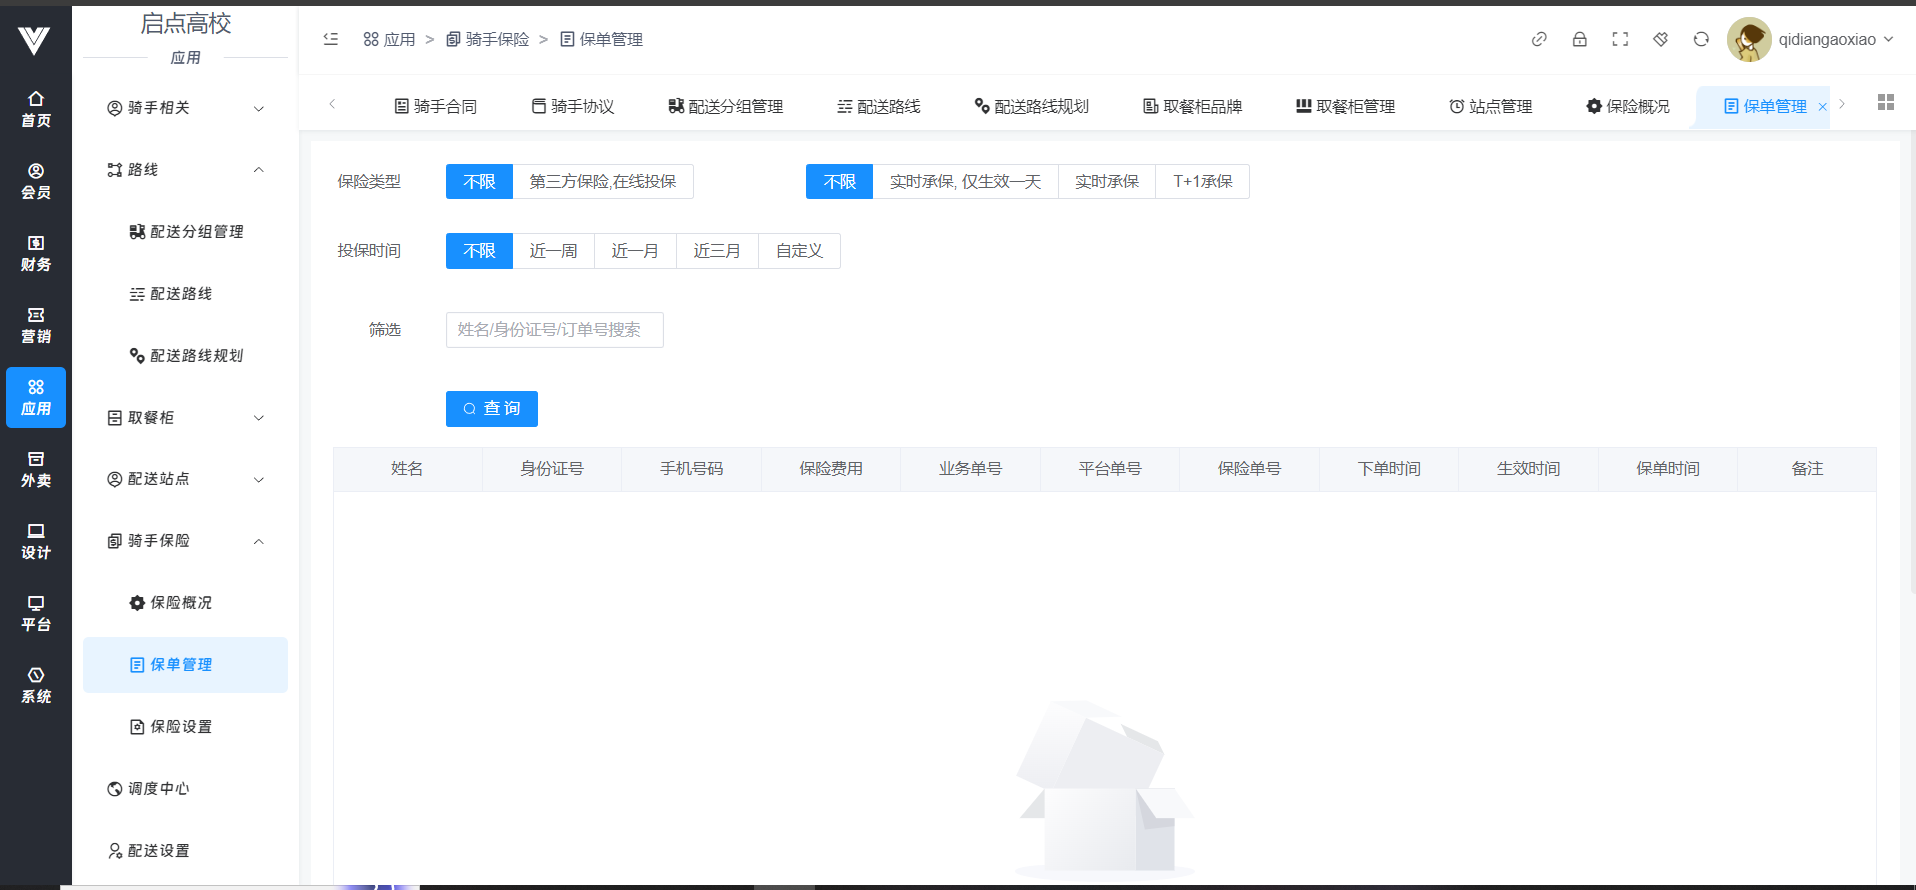This screenshot has width=1916, height=890.
Task: Click the 查询 search button
Action: tap(491, 409)
